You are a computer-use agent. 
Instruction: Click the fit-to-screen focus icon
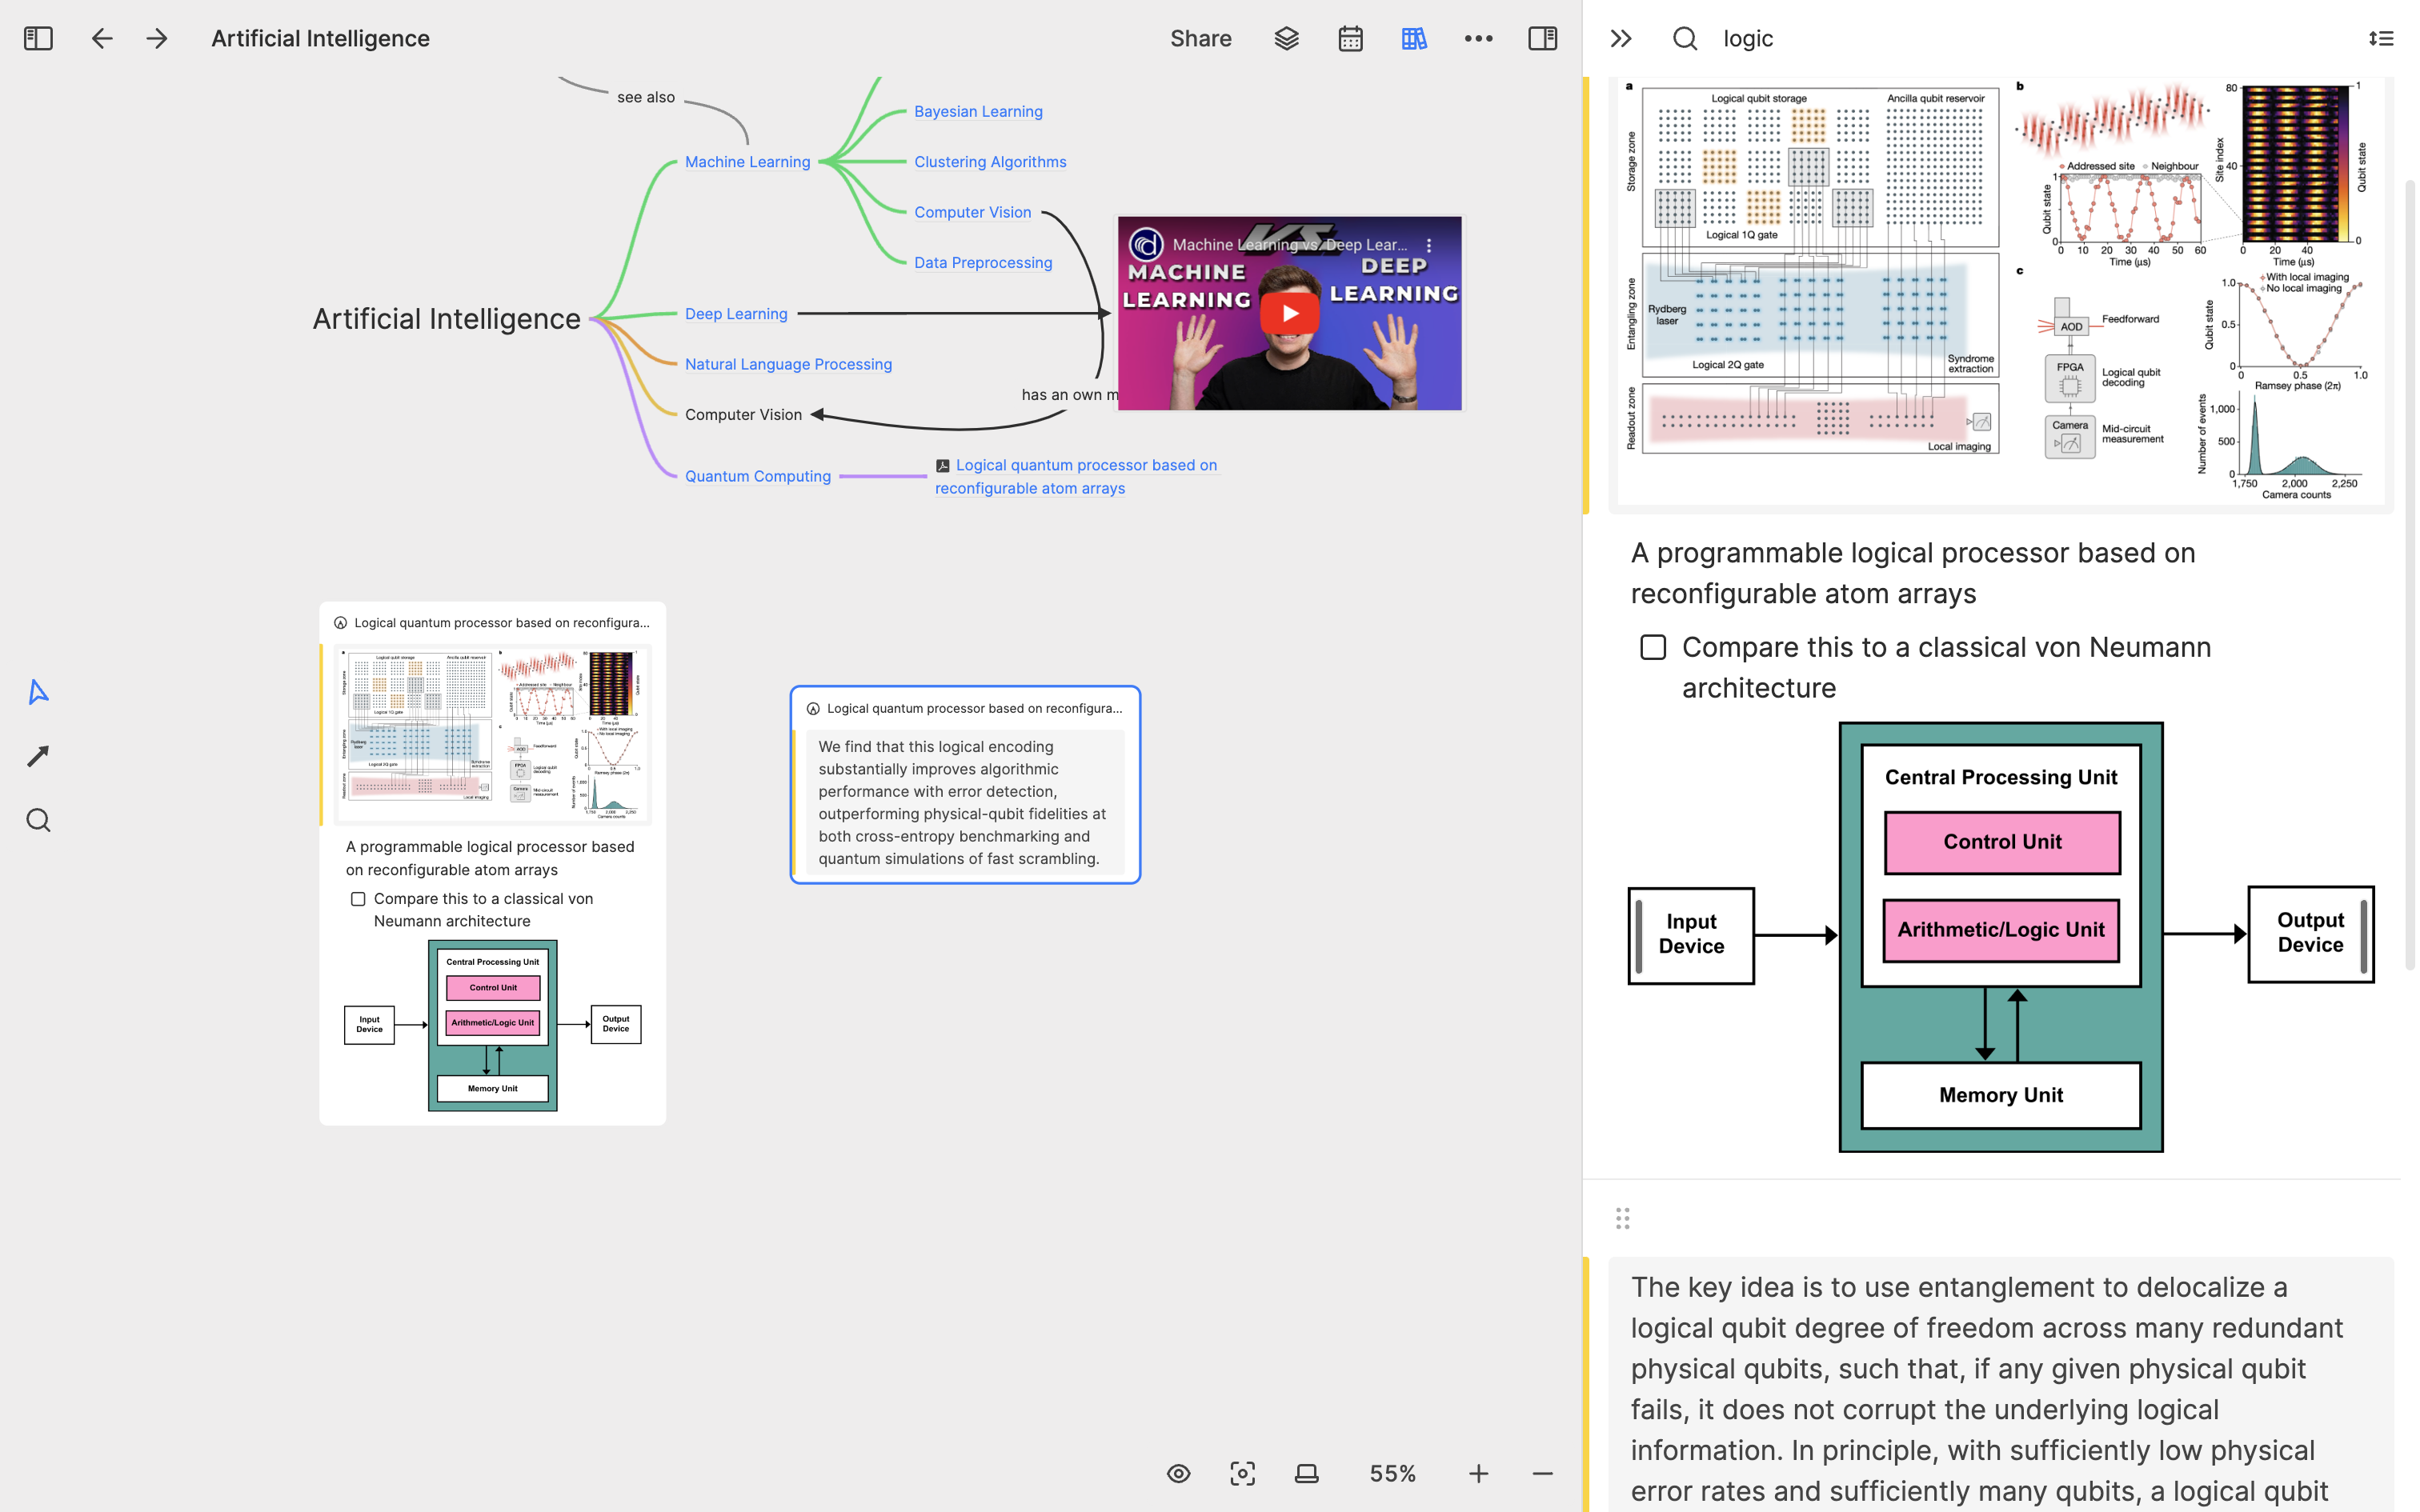click(1242, 1473)
